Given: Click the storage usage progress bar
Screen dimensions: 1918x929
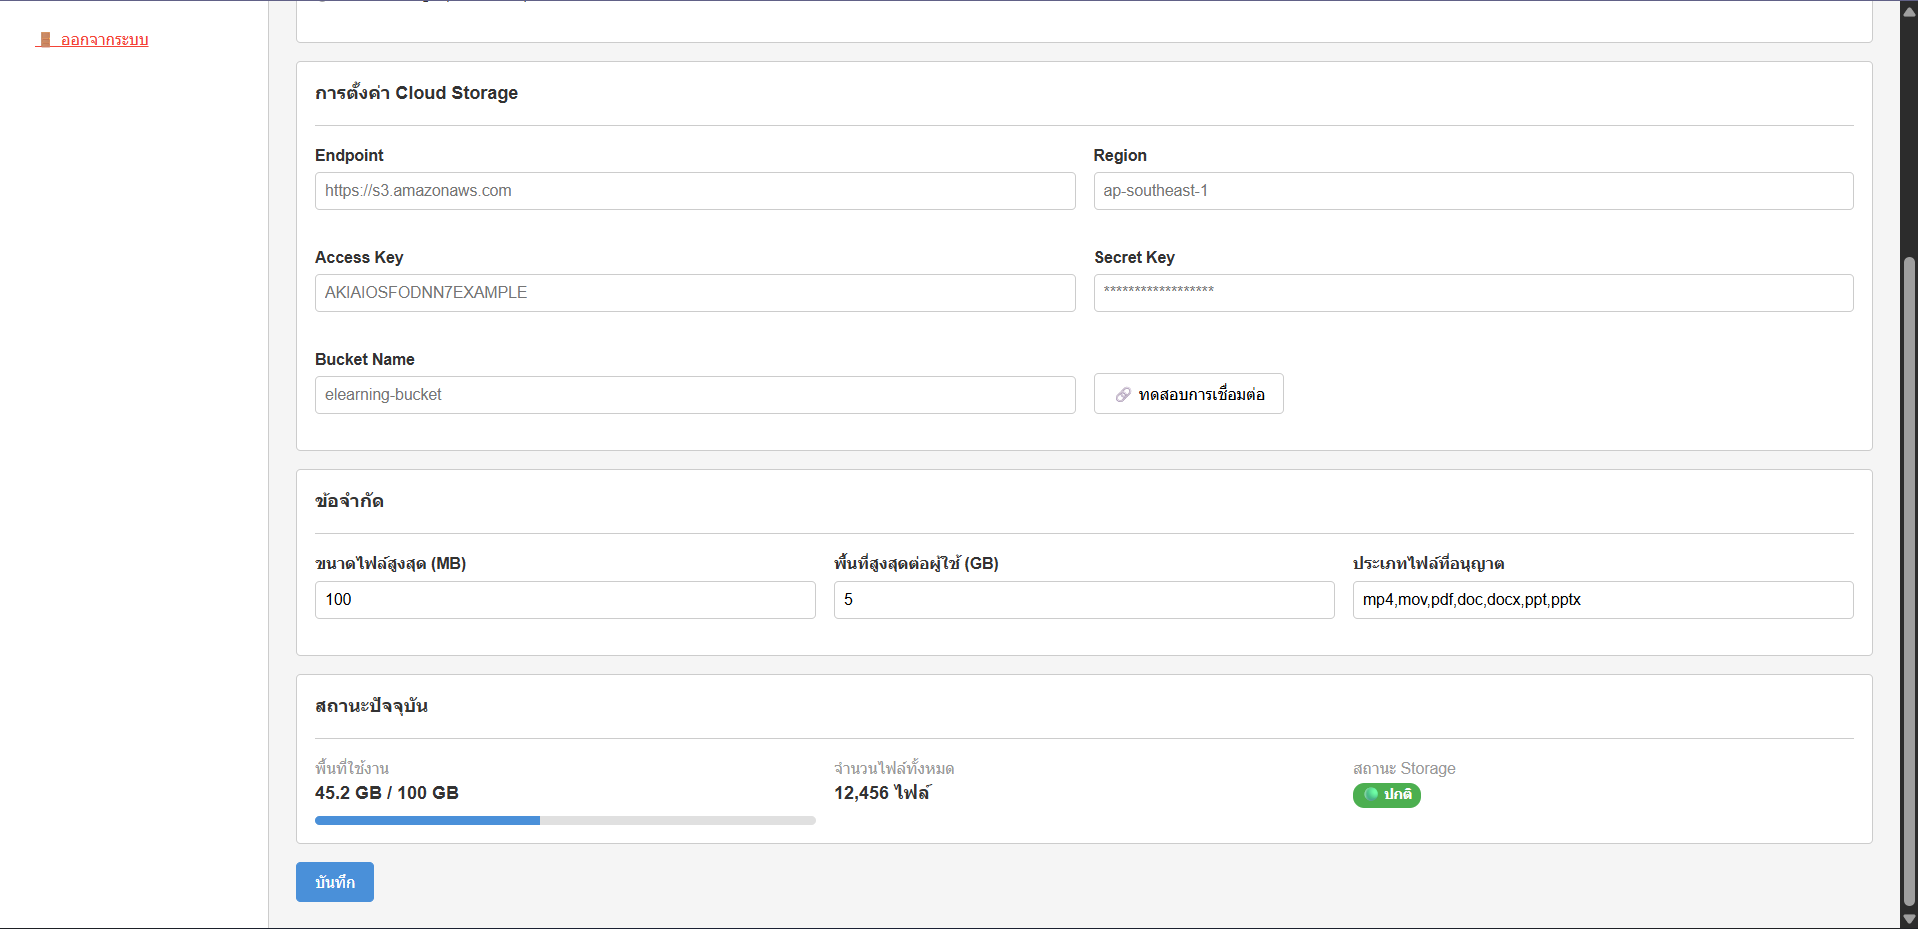Looking at the screenshot, I should (564, 820).
